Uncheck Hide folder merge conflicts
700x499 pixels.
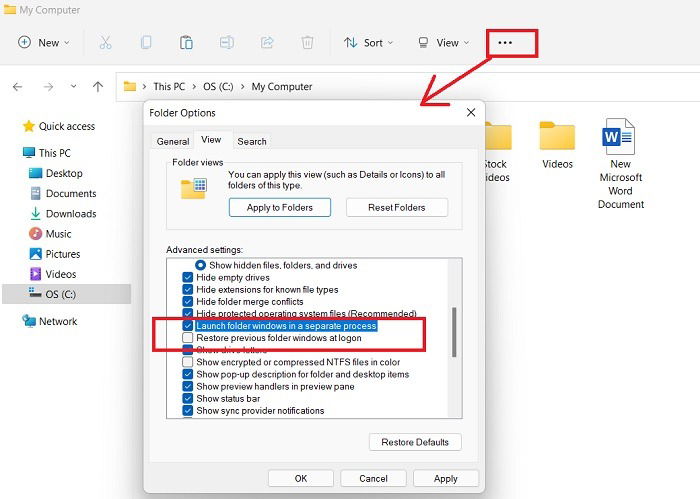click(x=188, y=302)
